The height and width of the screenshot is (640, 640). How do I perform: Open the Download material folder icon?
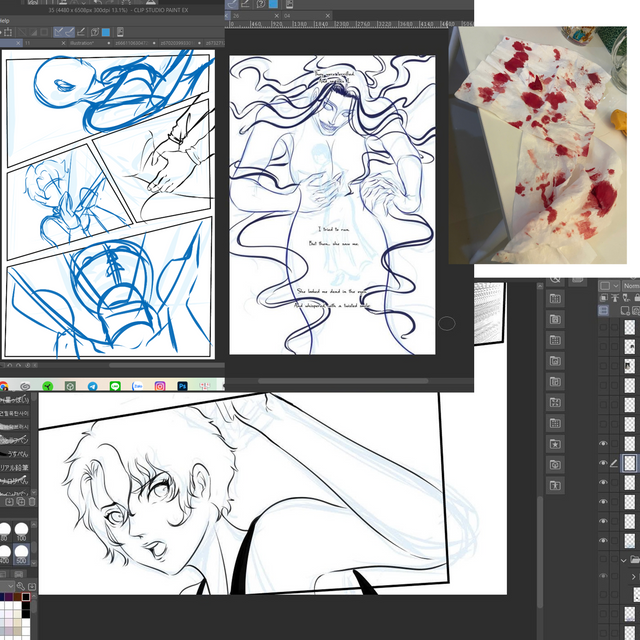555,464
